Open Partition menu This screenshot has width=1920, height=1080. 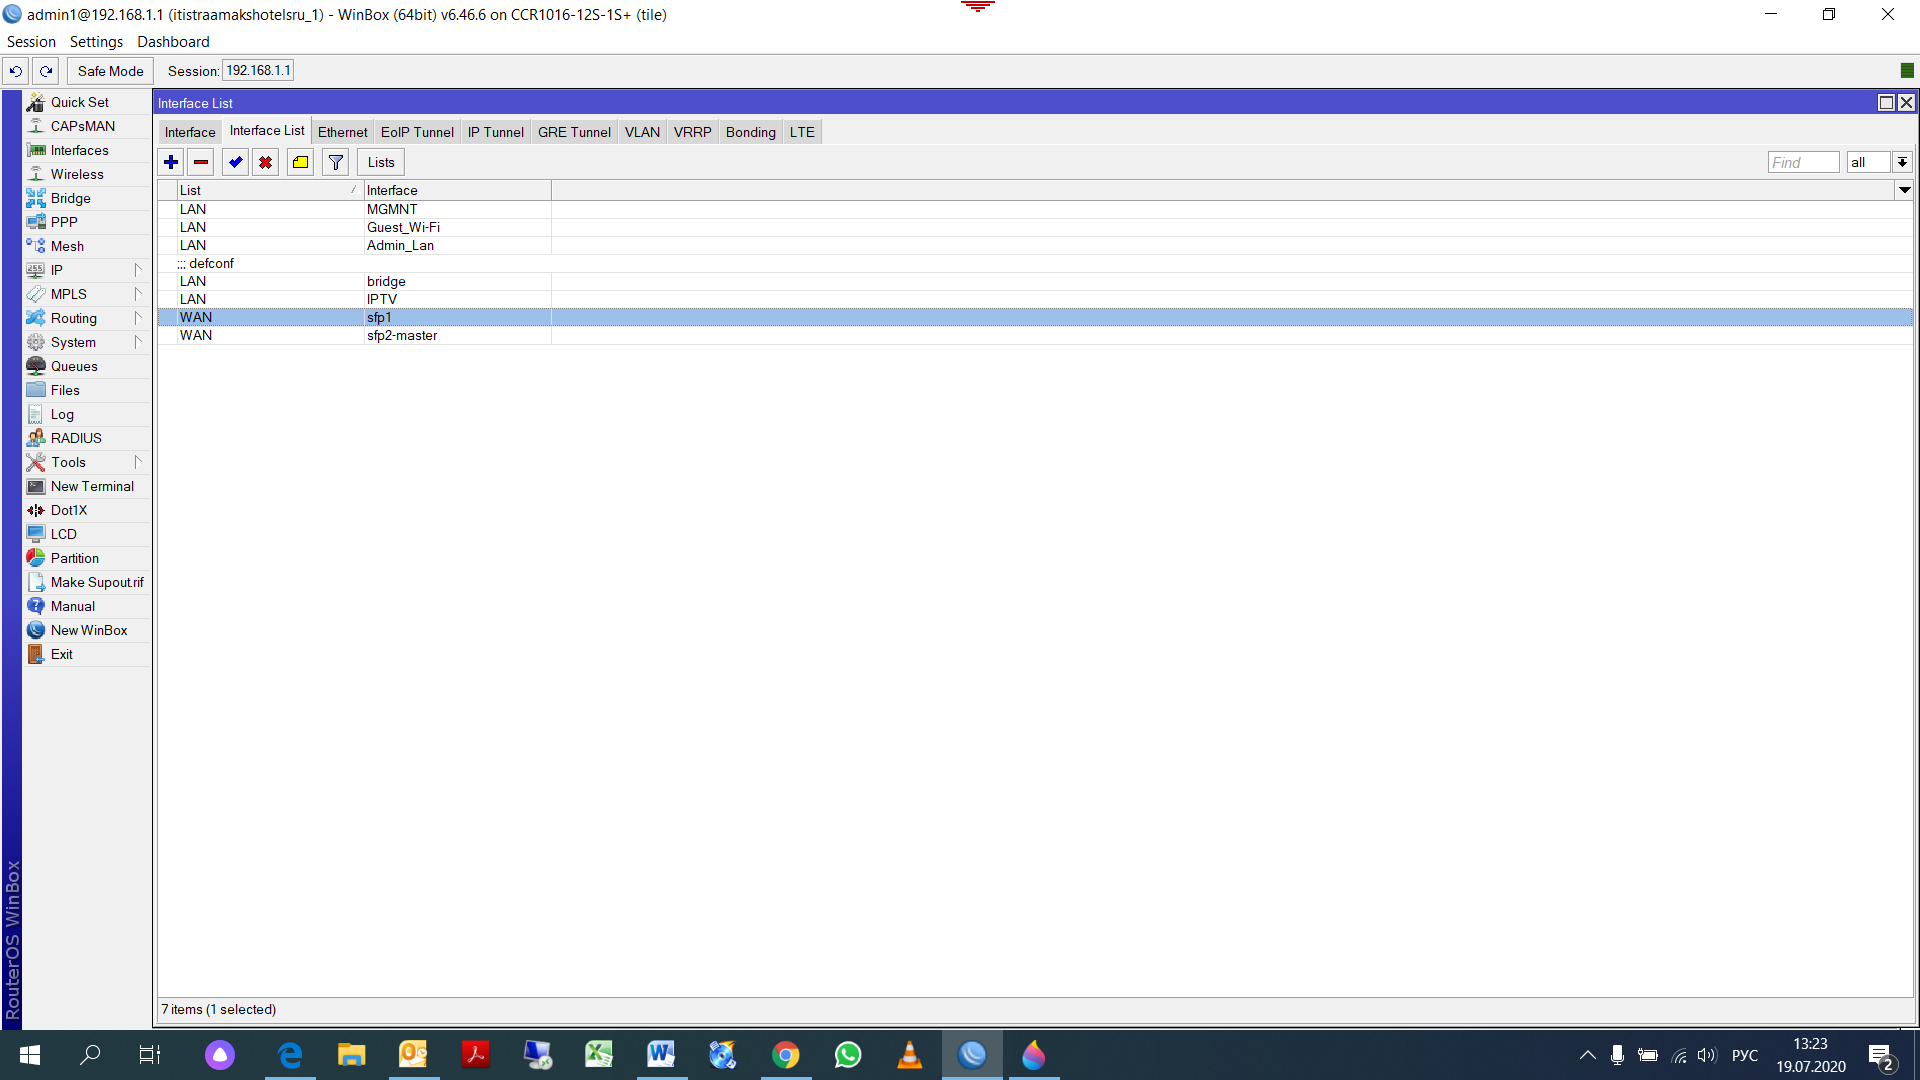click(x=87, y=558)
